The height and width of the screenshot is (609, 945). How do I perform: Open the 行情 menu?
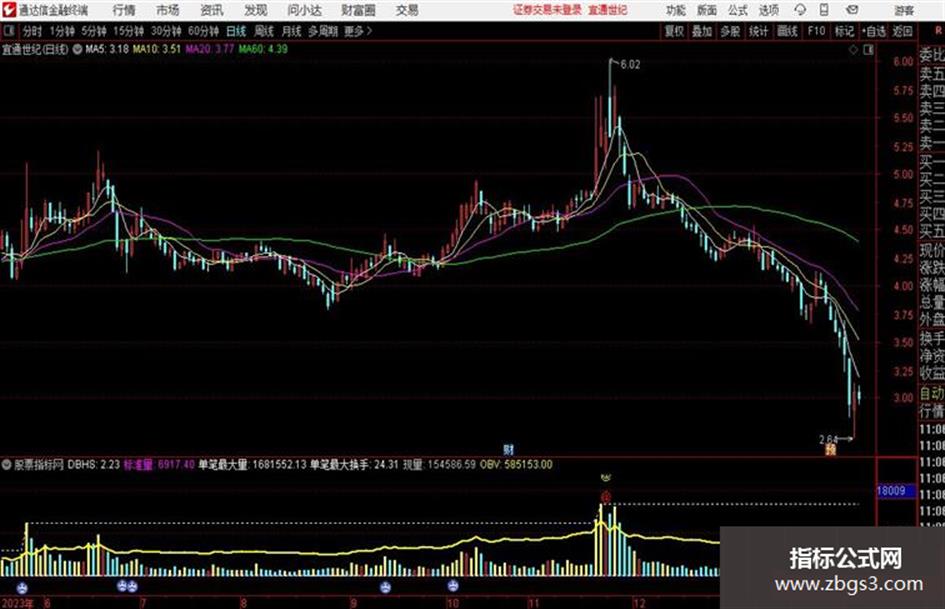124,10
